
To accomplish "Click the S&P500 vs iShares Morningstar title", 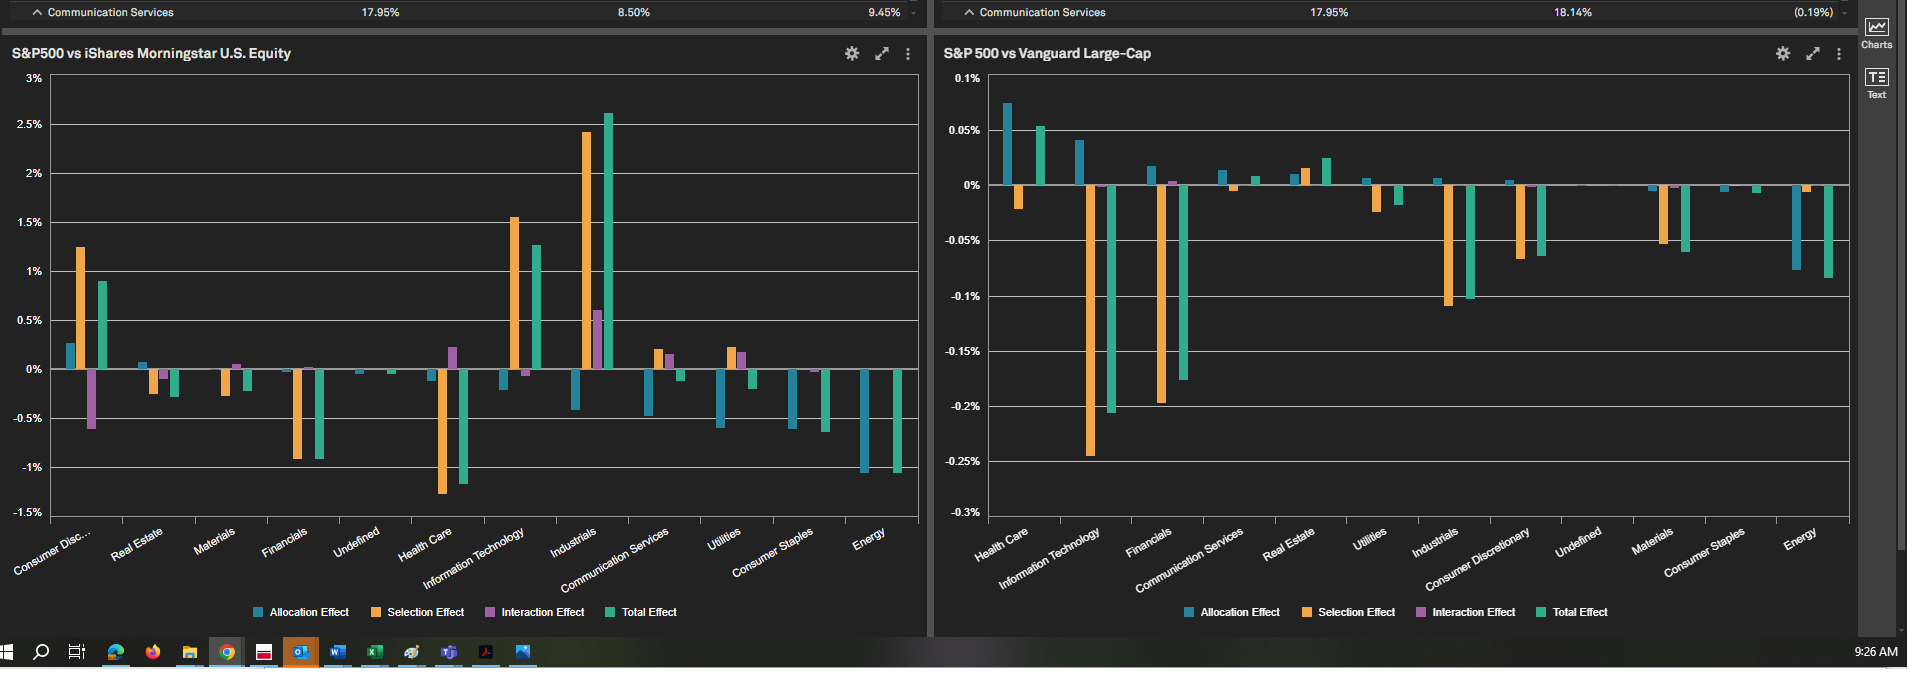I will [151, 54].
